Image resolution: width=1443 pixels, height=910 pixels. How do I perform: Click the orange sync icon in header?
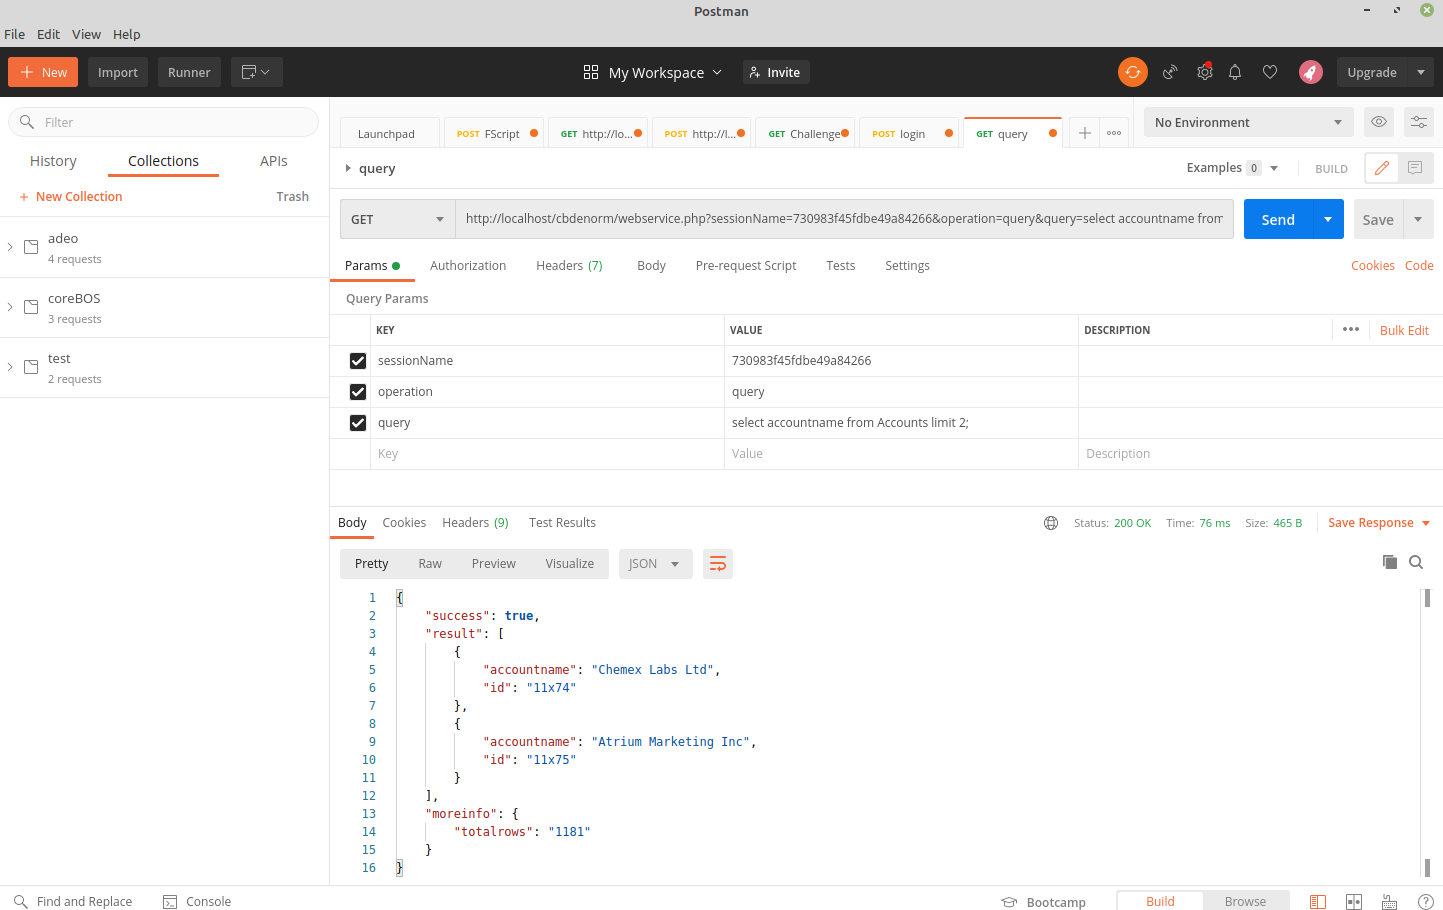pos(1132,72)
